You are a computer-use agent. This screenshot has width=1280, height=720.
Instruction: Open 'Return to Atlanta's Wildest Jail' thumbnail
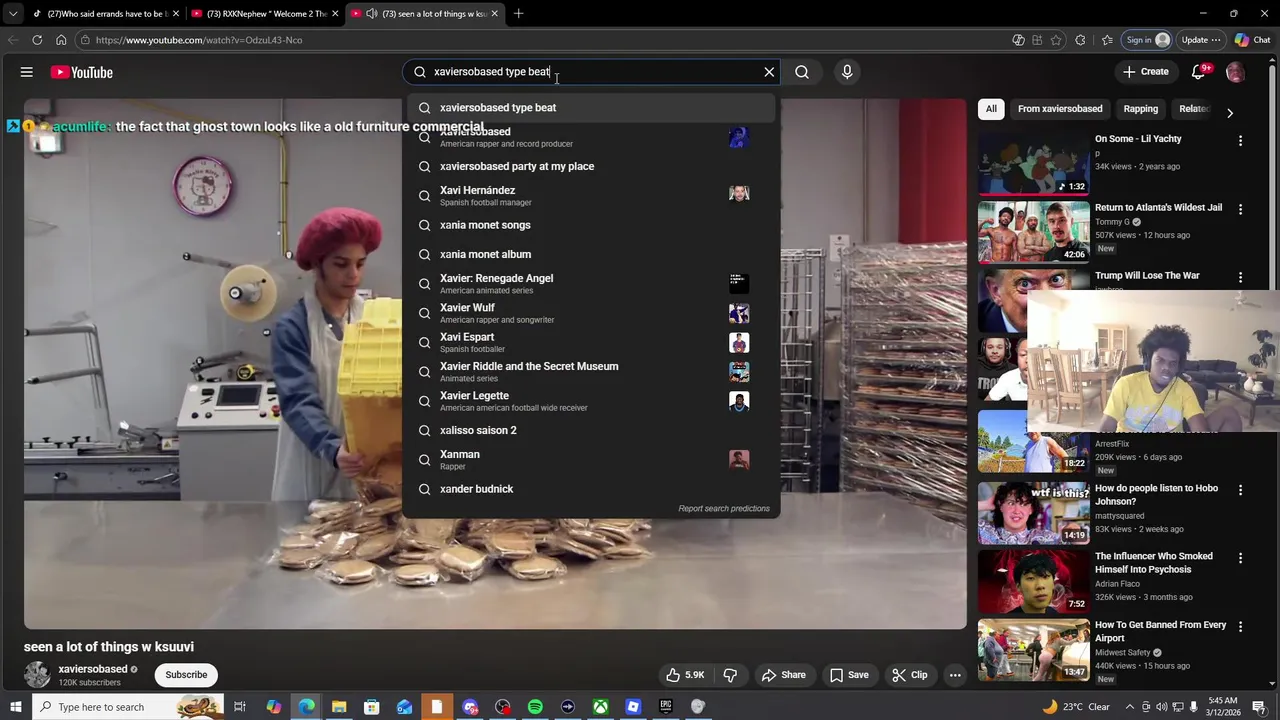click(1033, 232)
